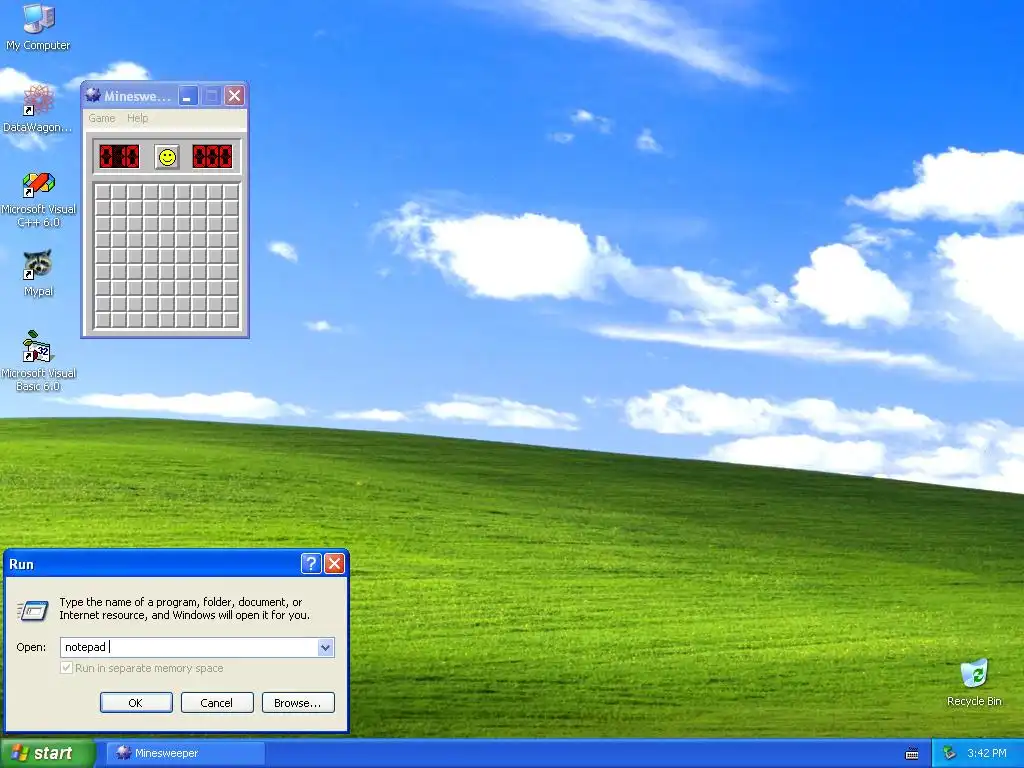Click the bottom-right Minesweeper grid cell
This screenshot has width=1024, height=768.
click(x=231, y=320)
